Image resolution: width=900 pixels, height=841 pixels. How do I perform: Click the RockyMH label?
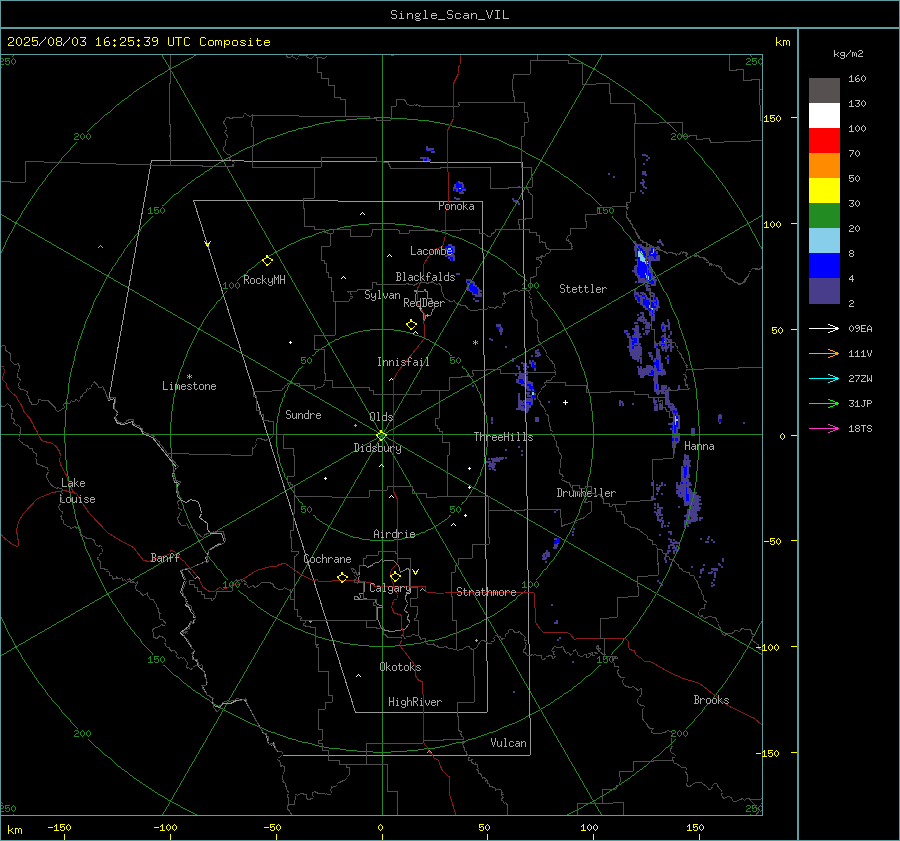coord(264,280)
